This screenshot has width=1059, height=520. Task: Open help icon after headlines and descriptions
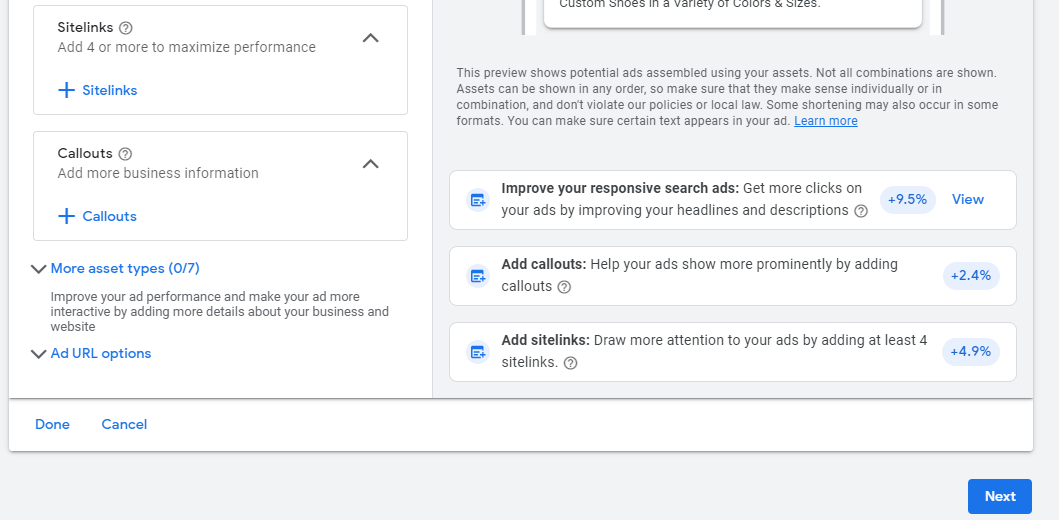pyautogui.click(x=860, y=211)
